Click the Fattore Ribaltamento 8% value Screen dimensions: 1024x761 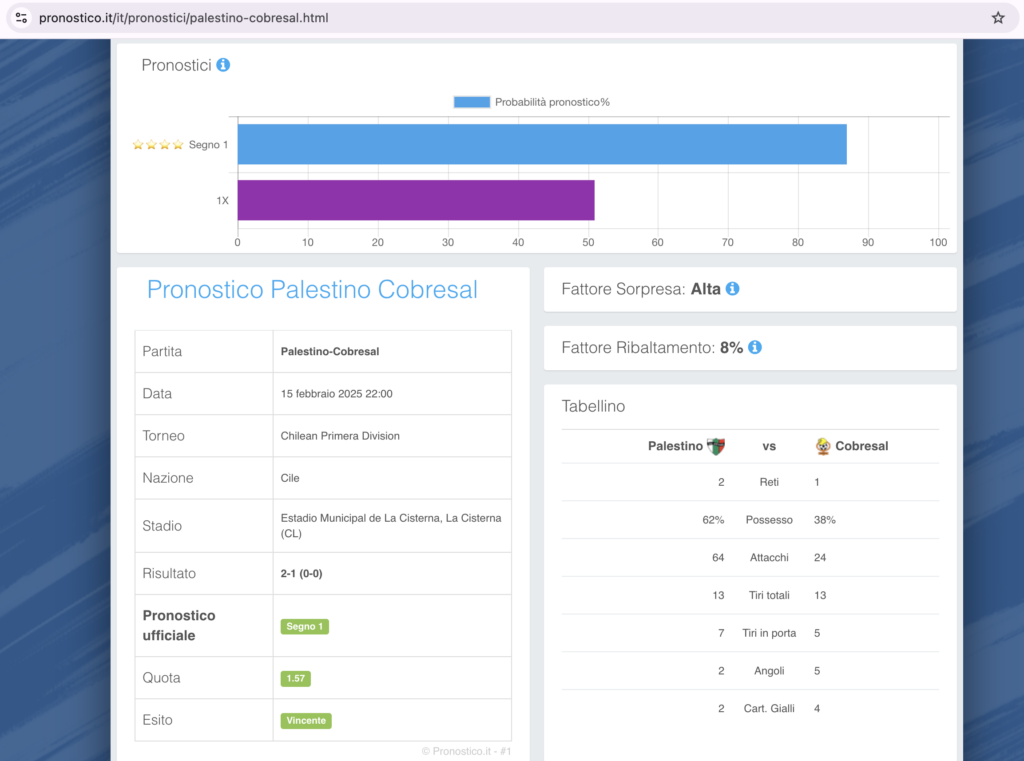[731, 348]
